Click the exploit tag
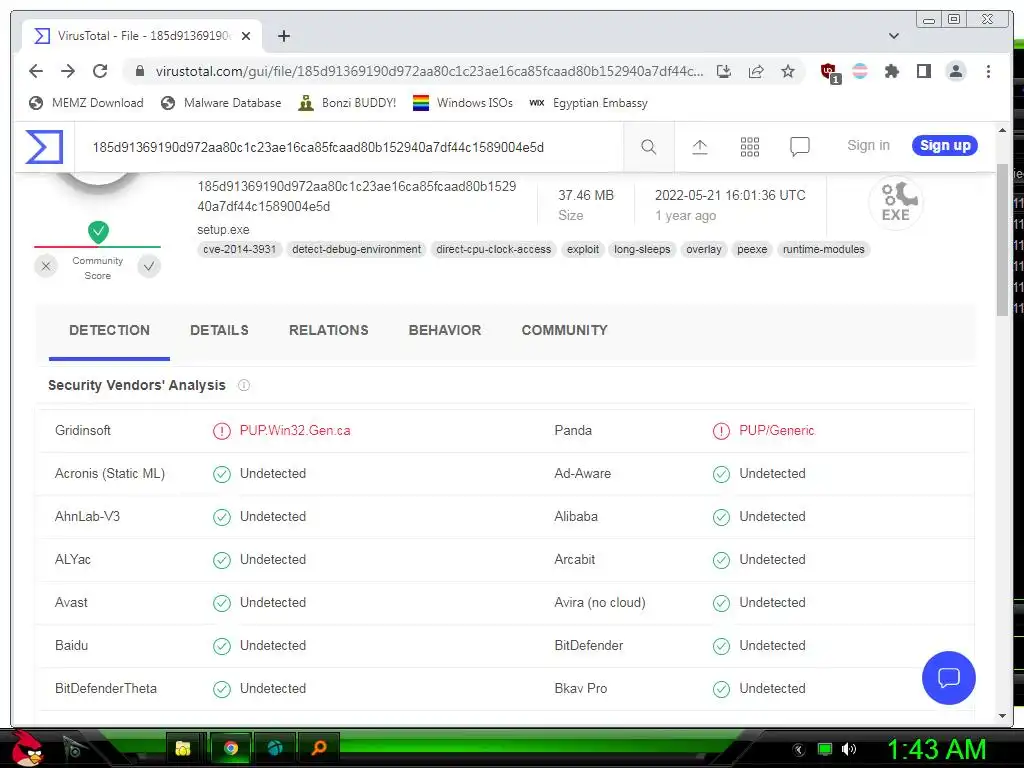This screenshot has height=768, width=1024. pos(583,249)
